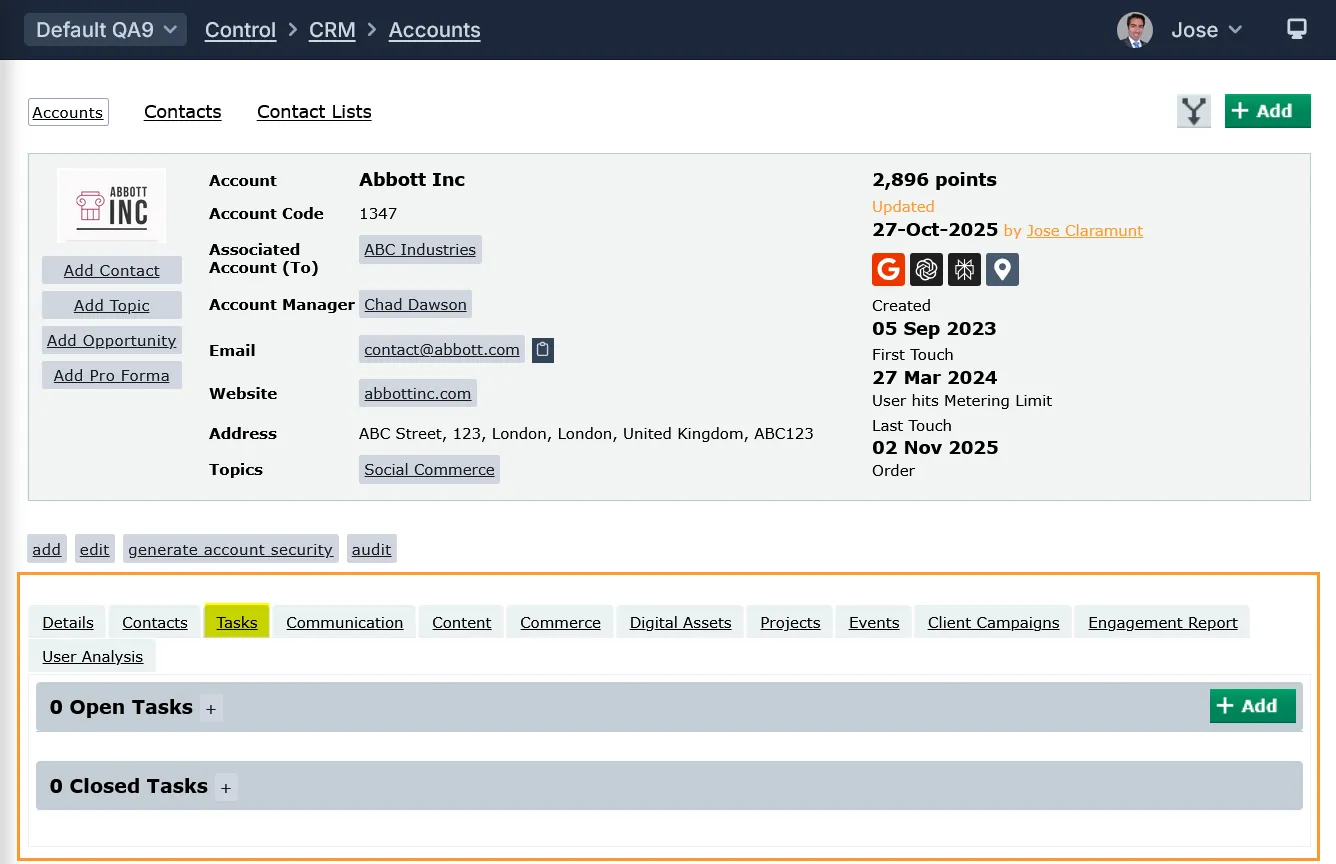The image size is (1336, 864).
Task: Click the Abbott Inc logo thumbnail
Action: click(x=112, y=205)
